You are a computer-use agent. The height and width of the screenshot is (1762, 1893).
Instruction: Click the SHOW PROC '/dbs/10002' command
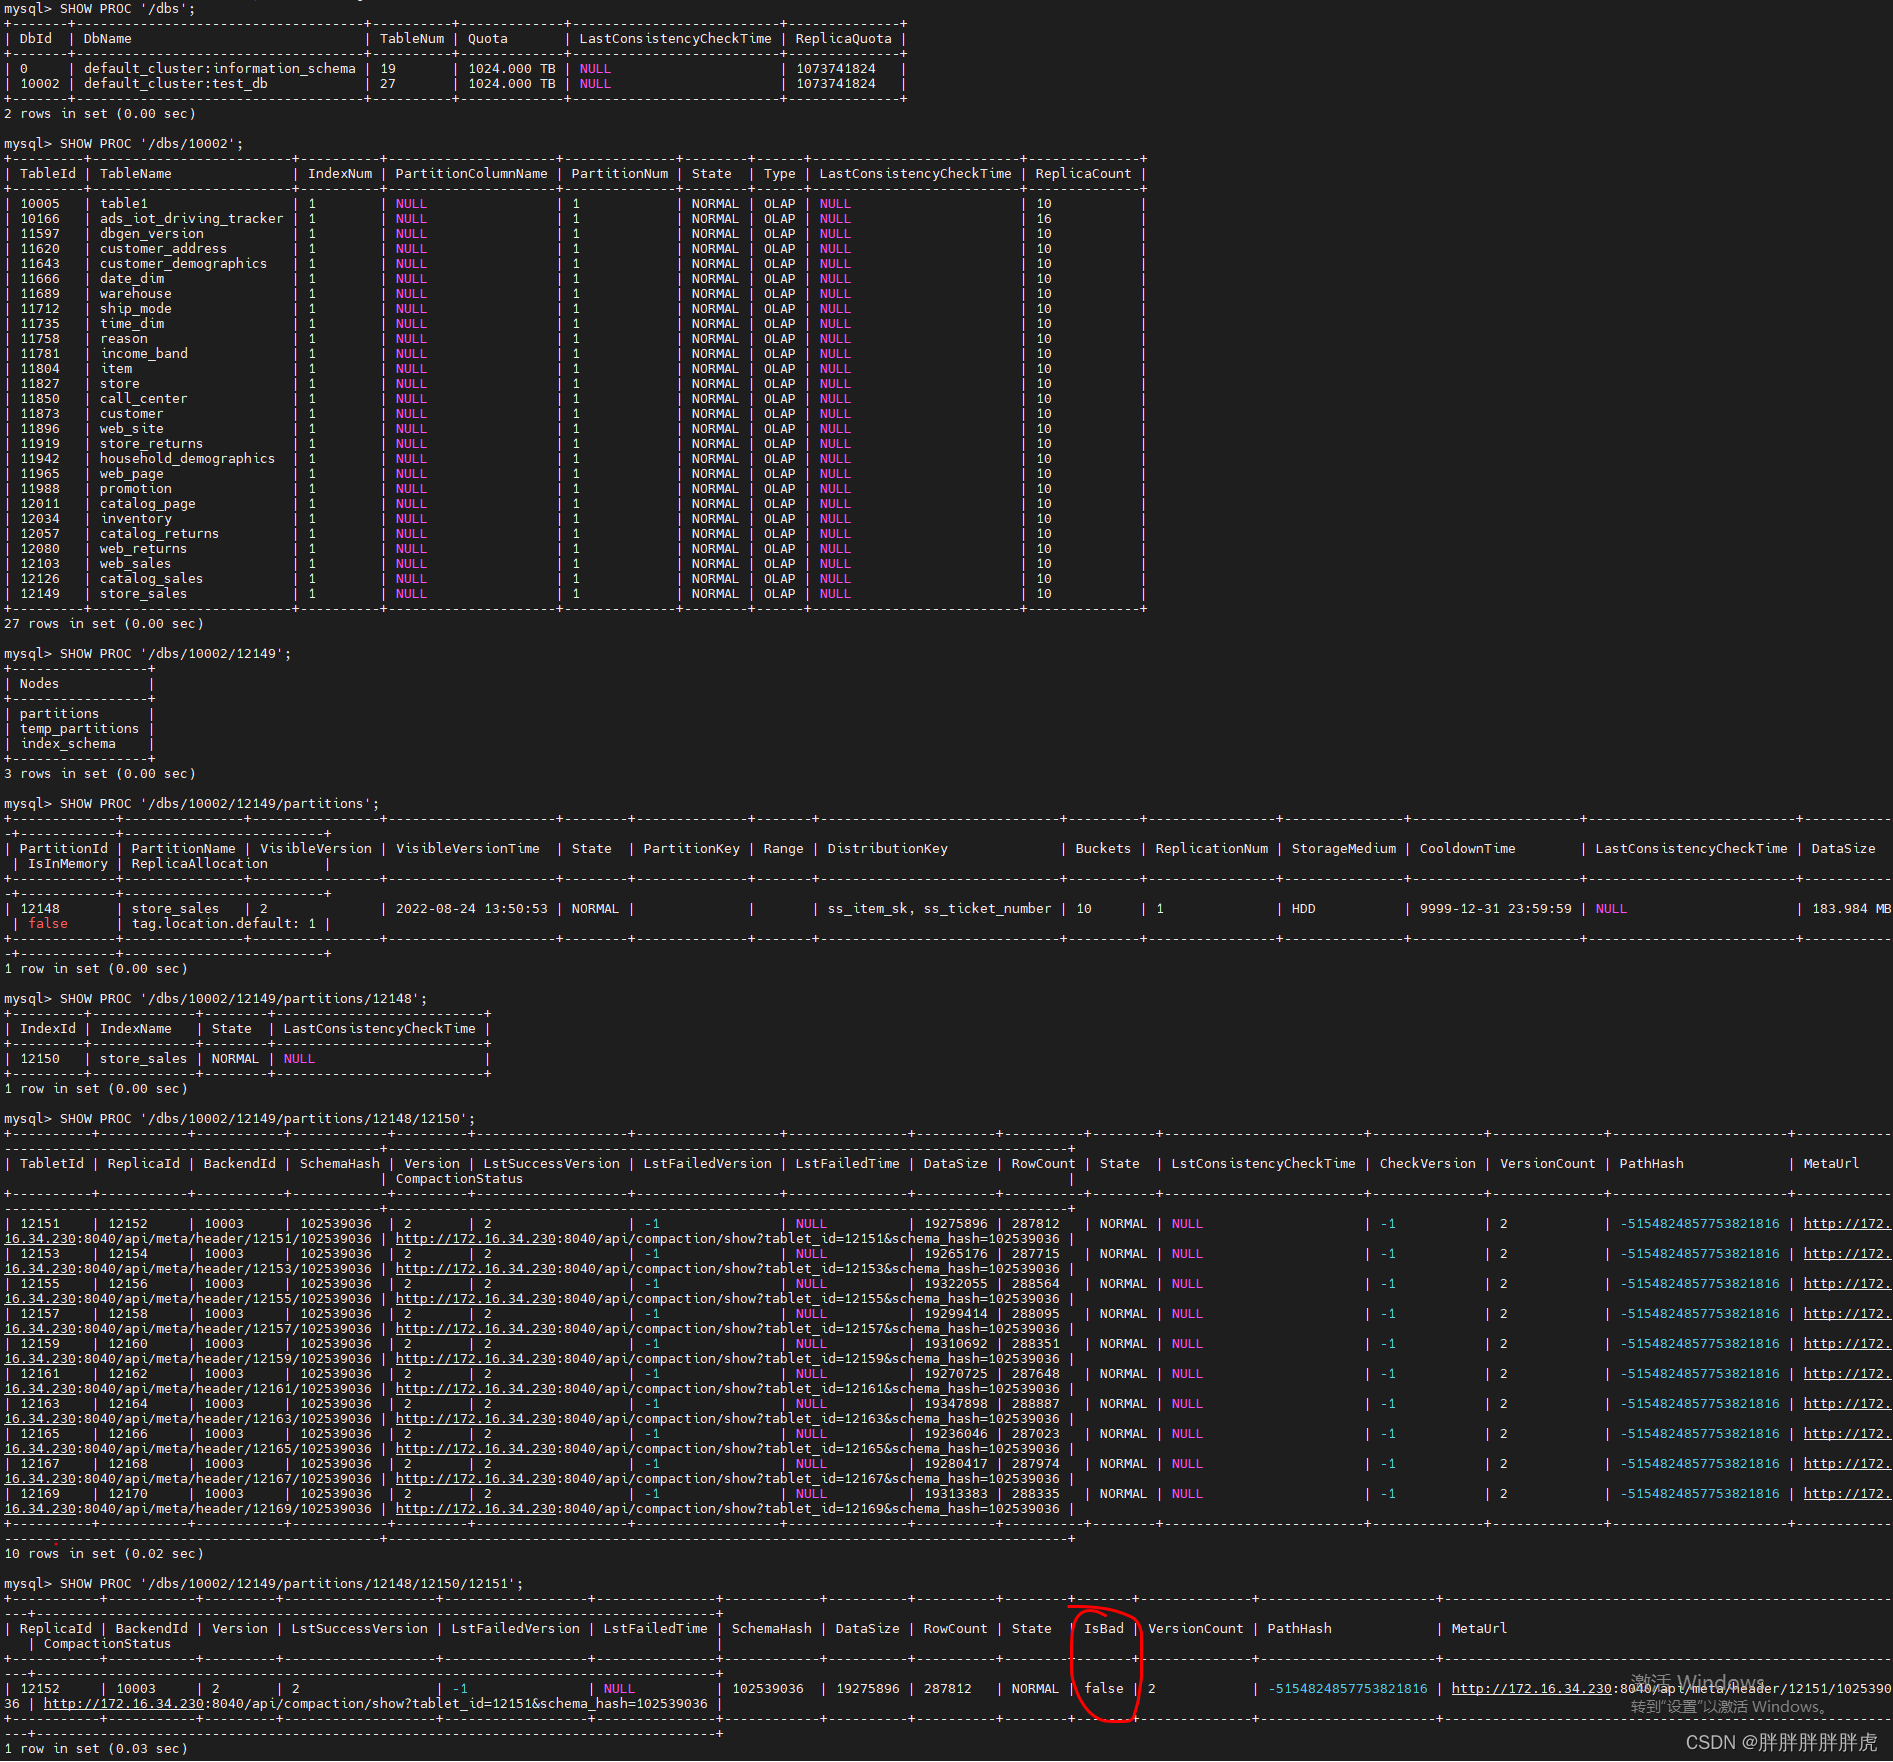pos(151,143)
